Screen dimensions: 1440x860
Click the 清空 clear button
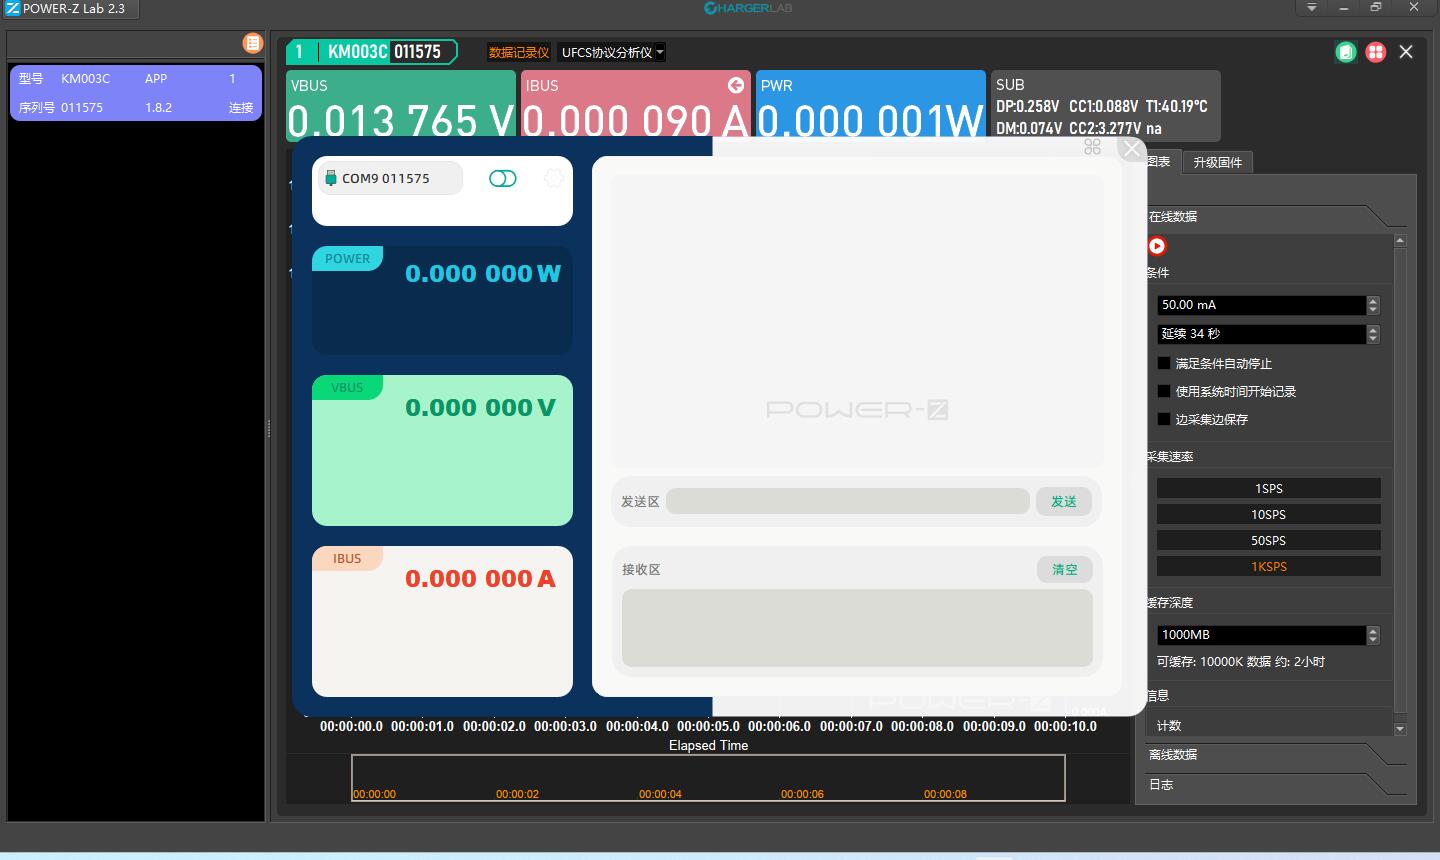tap(1064, 569)
